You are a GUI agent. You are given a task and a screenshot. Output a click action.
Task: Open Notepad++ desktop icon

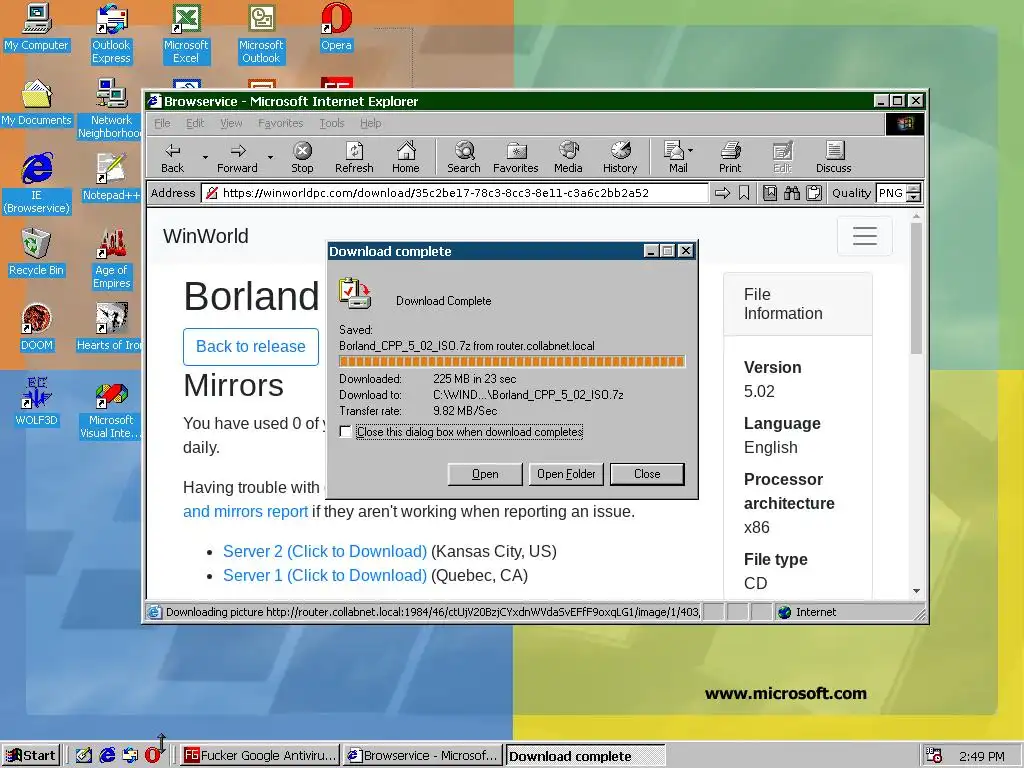coord(111,177)
